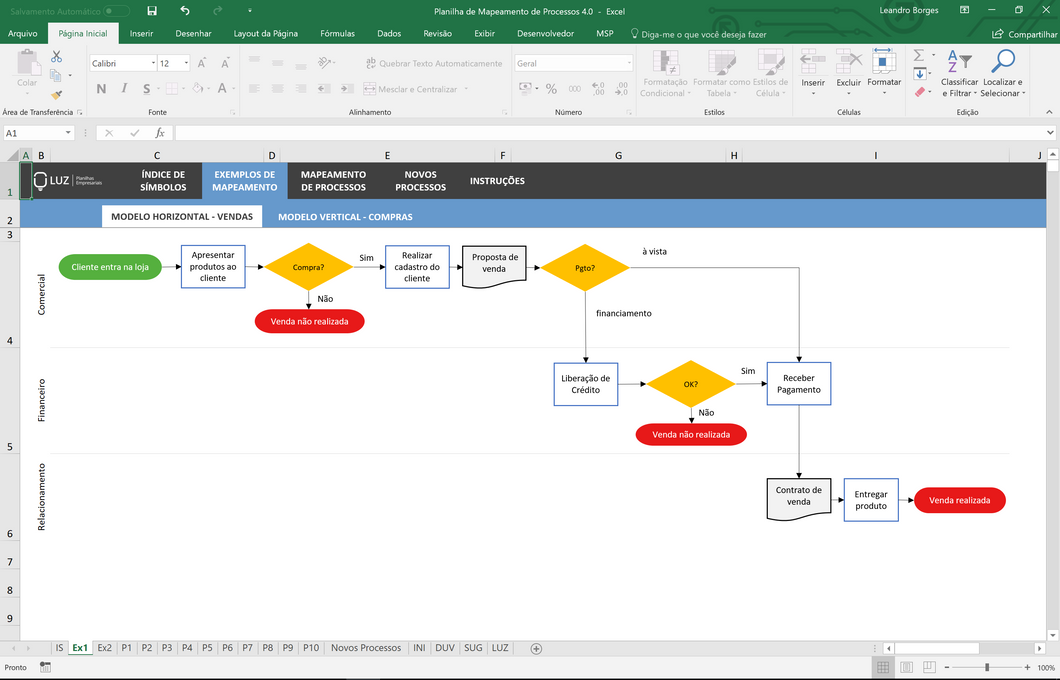
Task: Click the Format Painter brush icon
Action: click(x=56, y=94)
